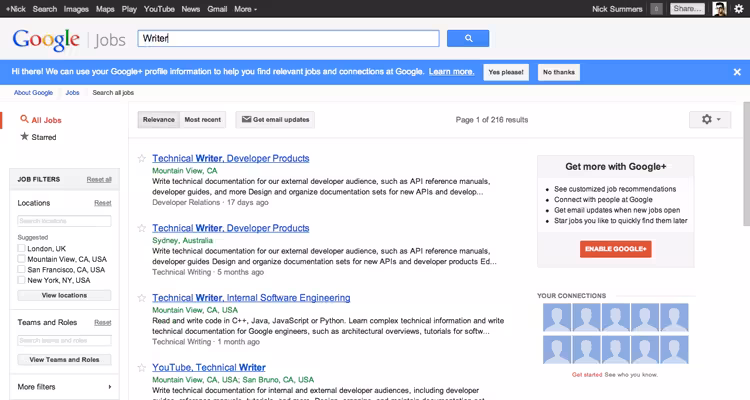Star the YouTube, Technical Writer job
This screenshot has height=400, width=750.
point(142,367)
